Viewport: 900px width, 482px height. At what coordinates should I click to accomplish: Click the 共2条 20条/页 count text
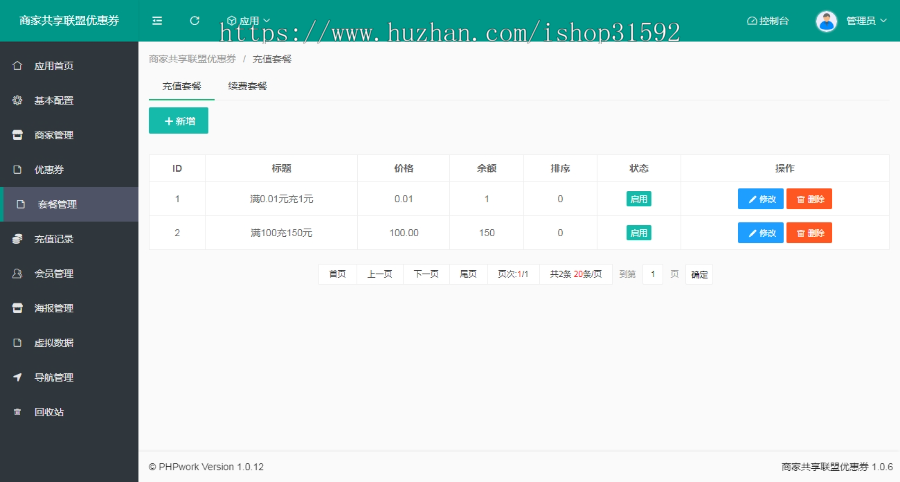576,274
